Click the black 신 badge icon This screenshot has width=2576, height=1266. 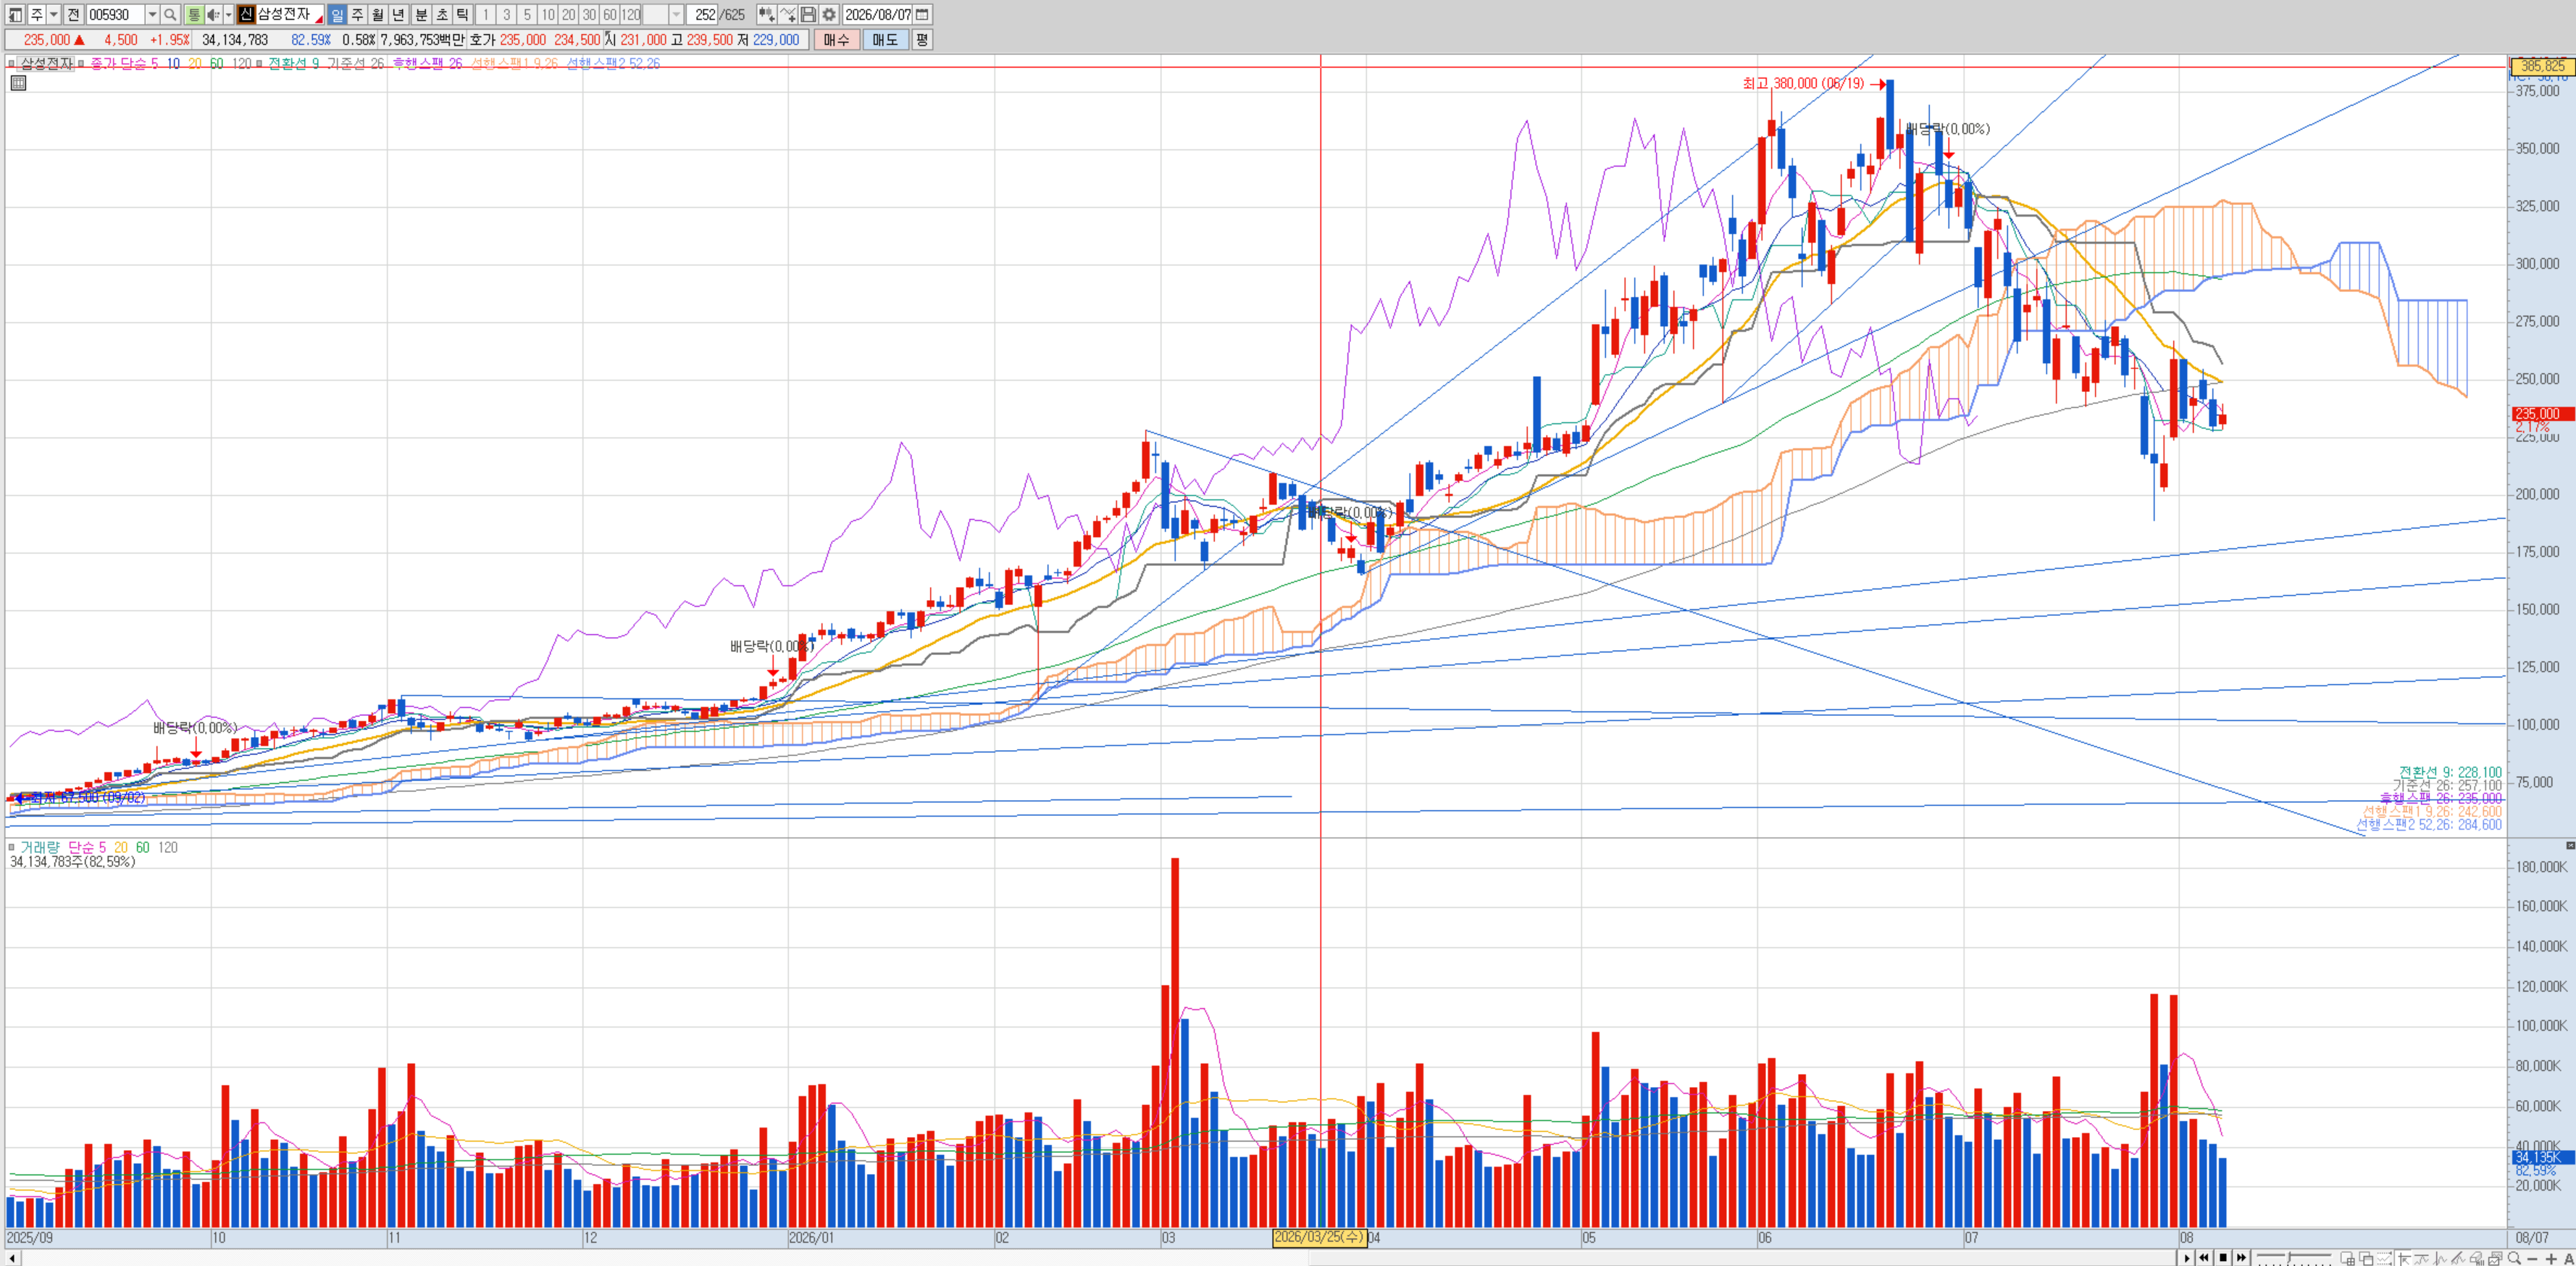click(x=246, y=14)
